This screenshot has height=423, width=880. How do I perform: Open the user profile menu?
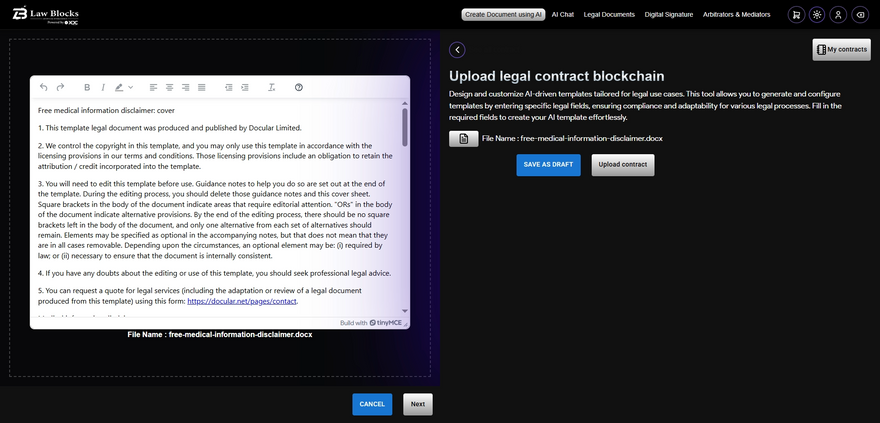pyautogui.click(x=838, y=15)
